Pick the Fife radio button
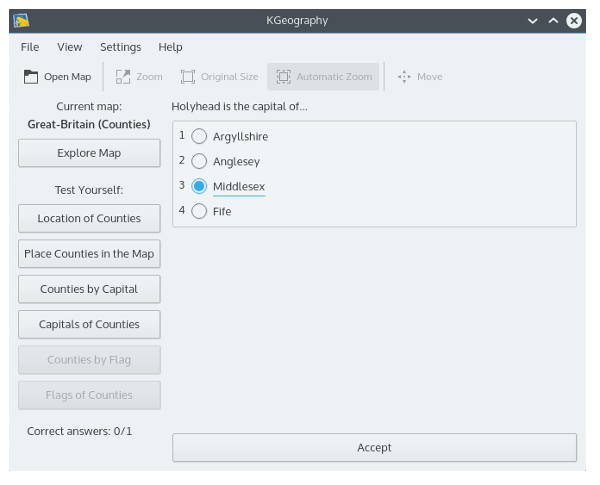The width and height of the screenshot is (600, 485). pyautogui.click(x=199, y=211)
